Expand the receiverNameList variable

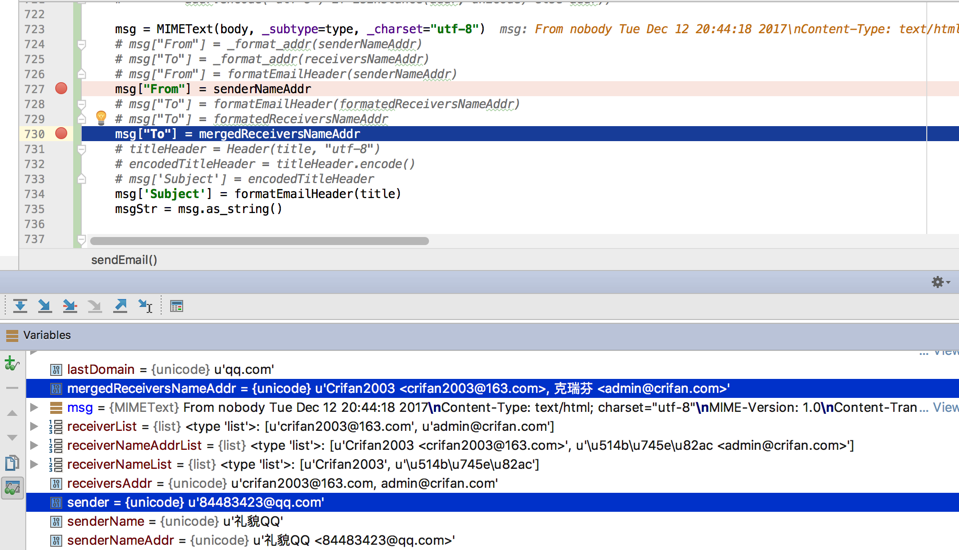(x=34, y=464)
